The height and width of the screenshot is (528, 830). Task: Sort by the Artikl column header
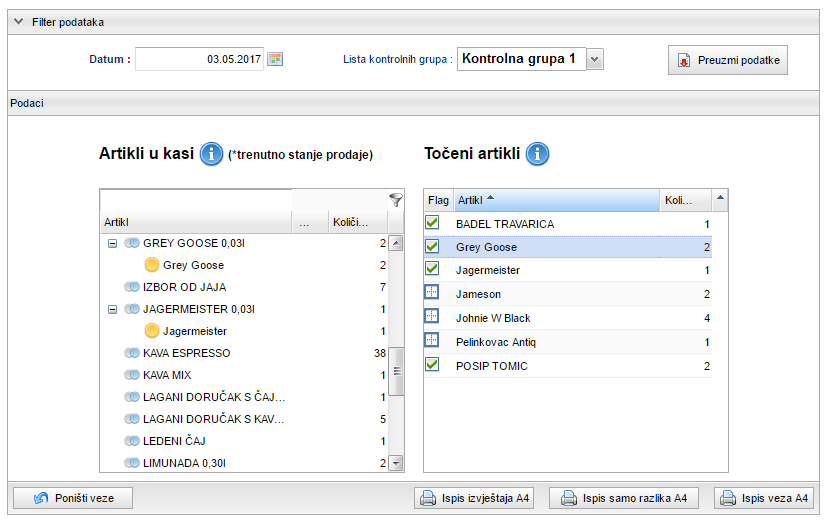click(556, 201)
